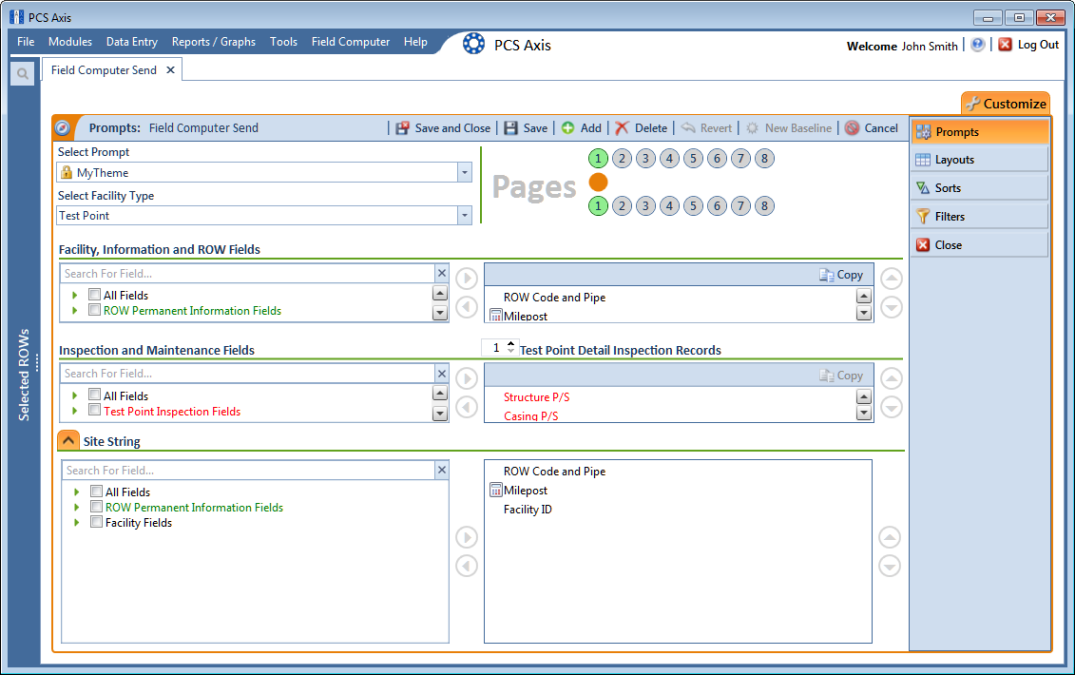Expand ROW Permanent Information Fields in Site String
1075x675 pixels.
point(77,507)
